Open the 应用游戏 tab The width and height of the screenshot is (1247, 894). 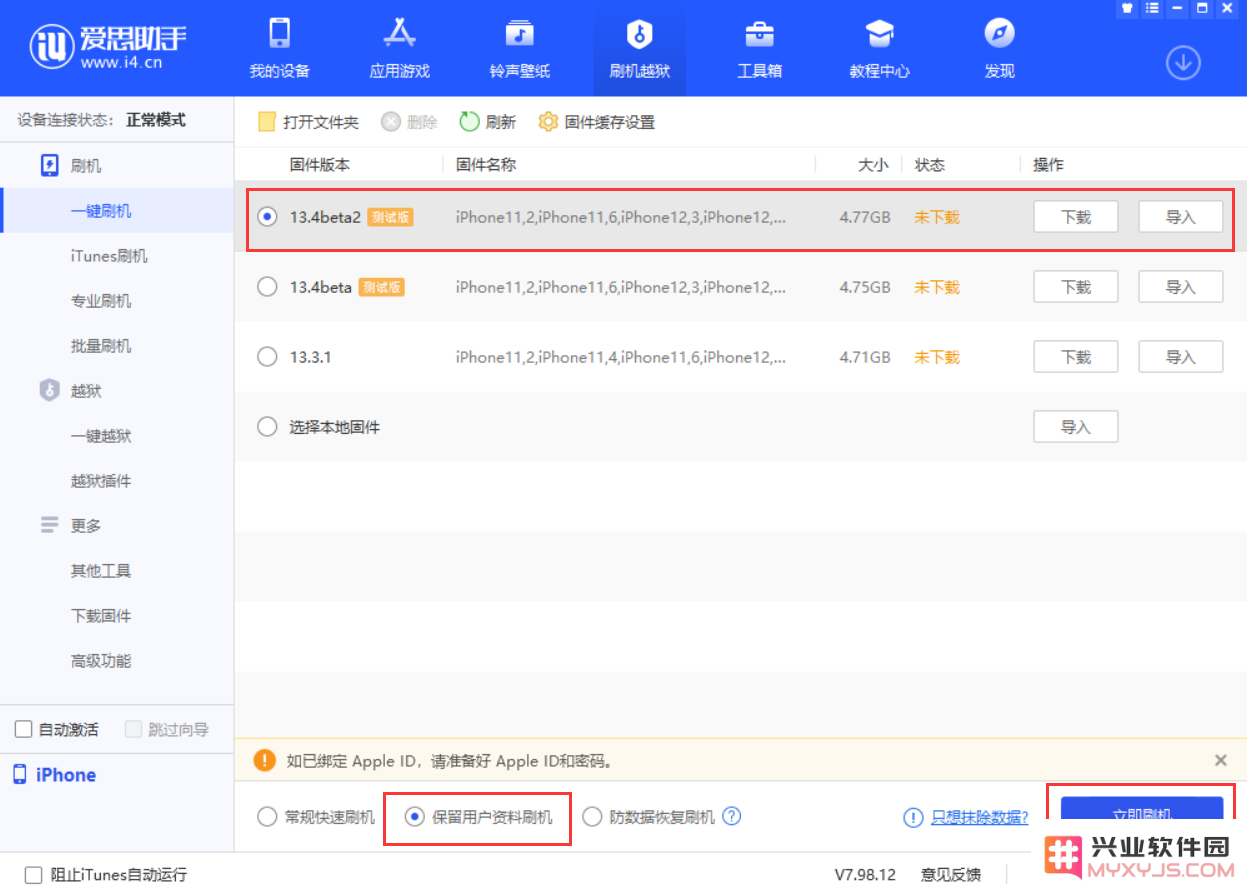click(399, 48)
